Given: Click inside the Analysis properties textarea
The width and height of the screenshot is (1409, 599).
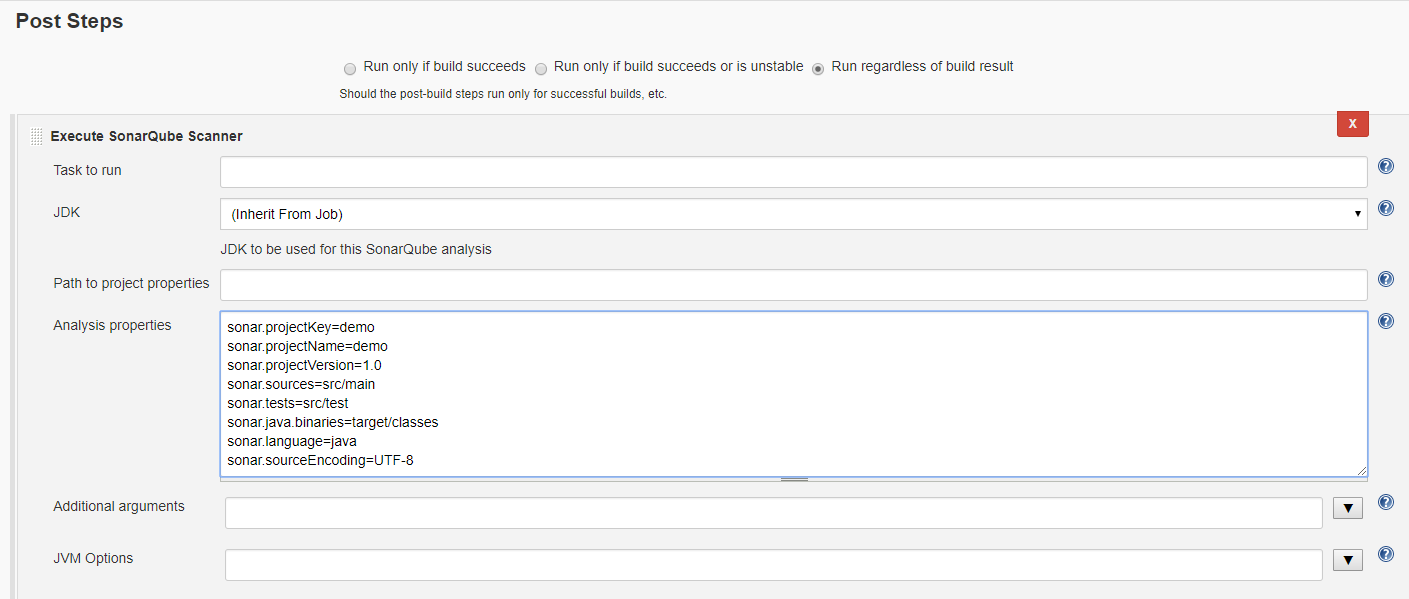Looking at the screenshot, I should coord(793,394).
